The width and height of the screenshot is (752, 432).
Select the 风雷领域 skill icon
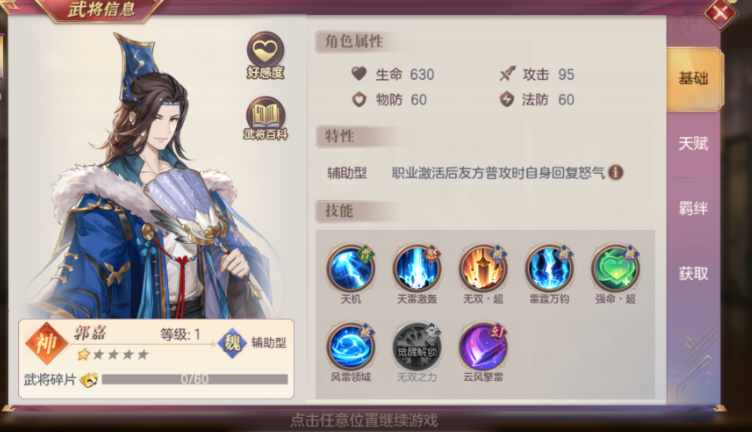351,346
